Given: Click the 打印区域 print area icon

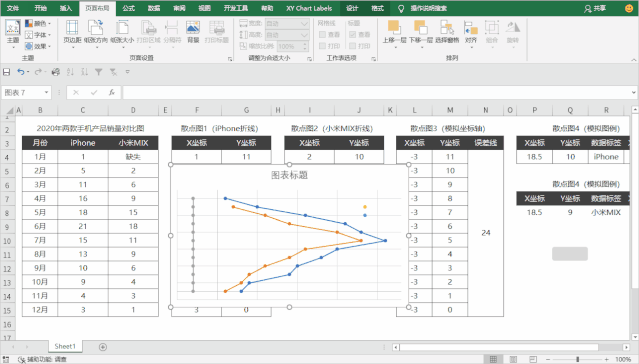Looking at the screenshot, I should tap(148, 29).
